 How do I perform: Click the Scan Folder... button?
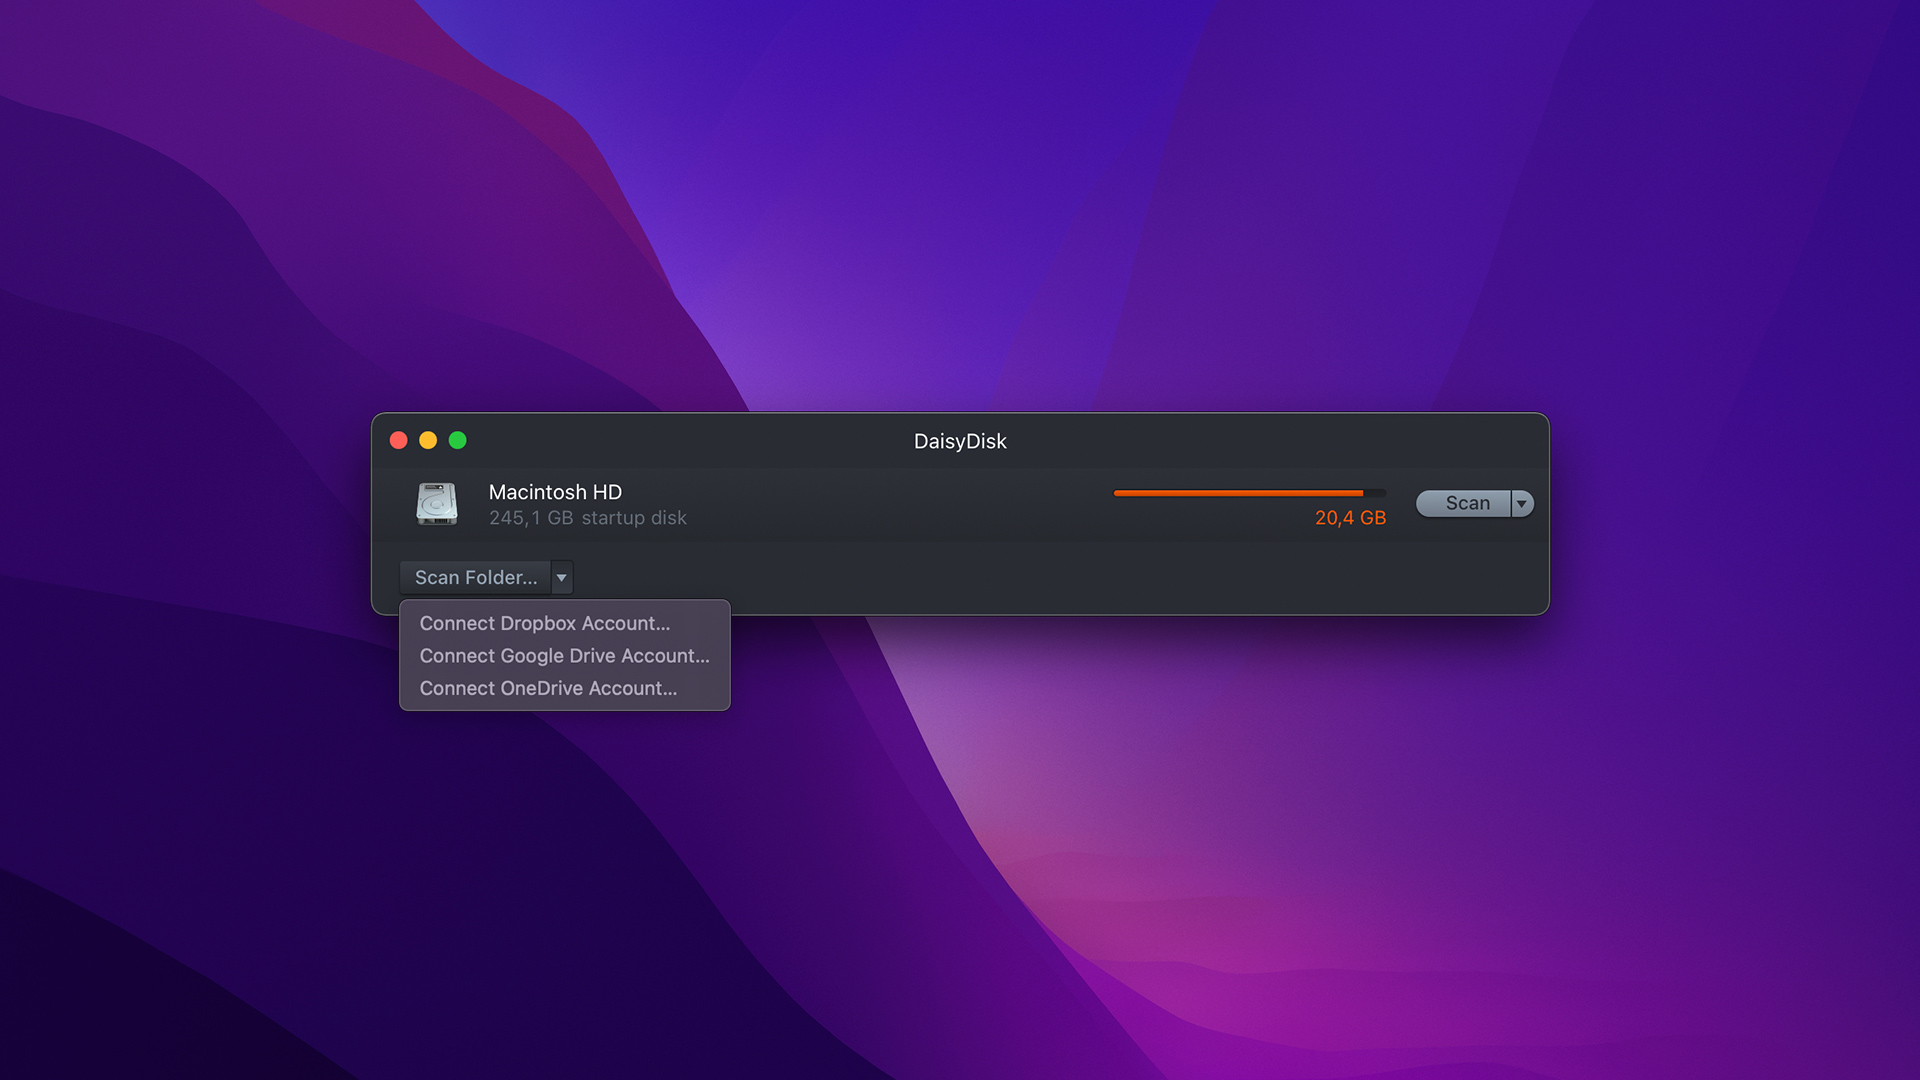pos(475,577)
